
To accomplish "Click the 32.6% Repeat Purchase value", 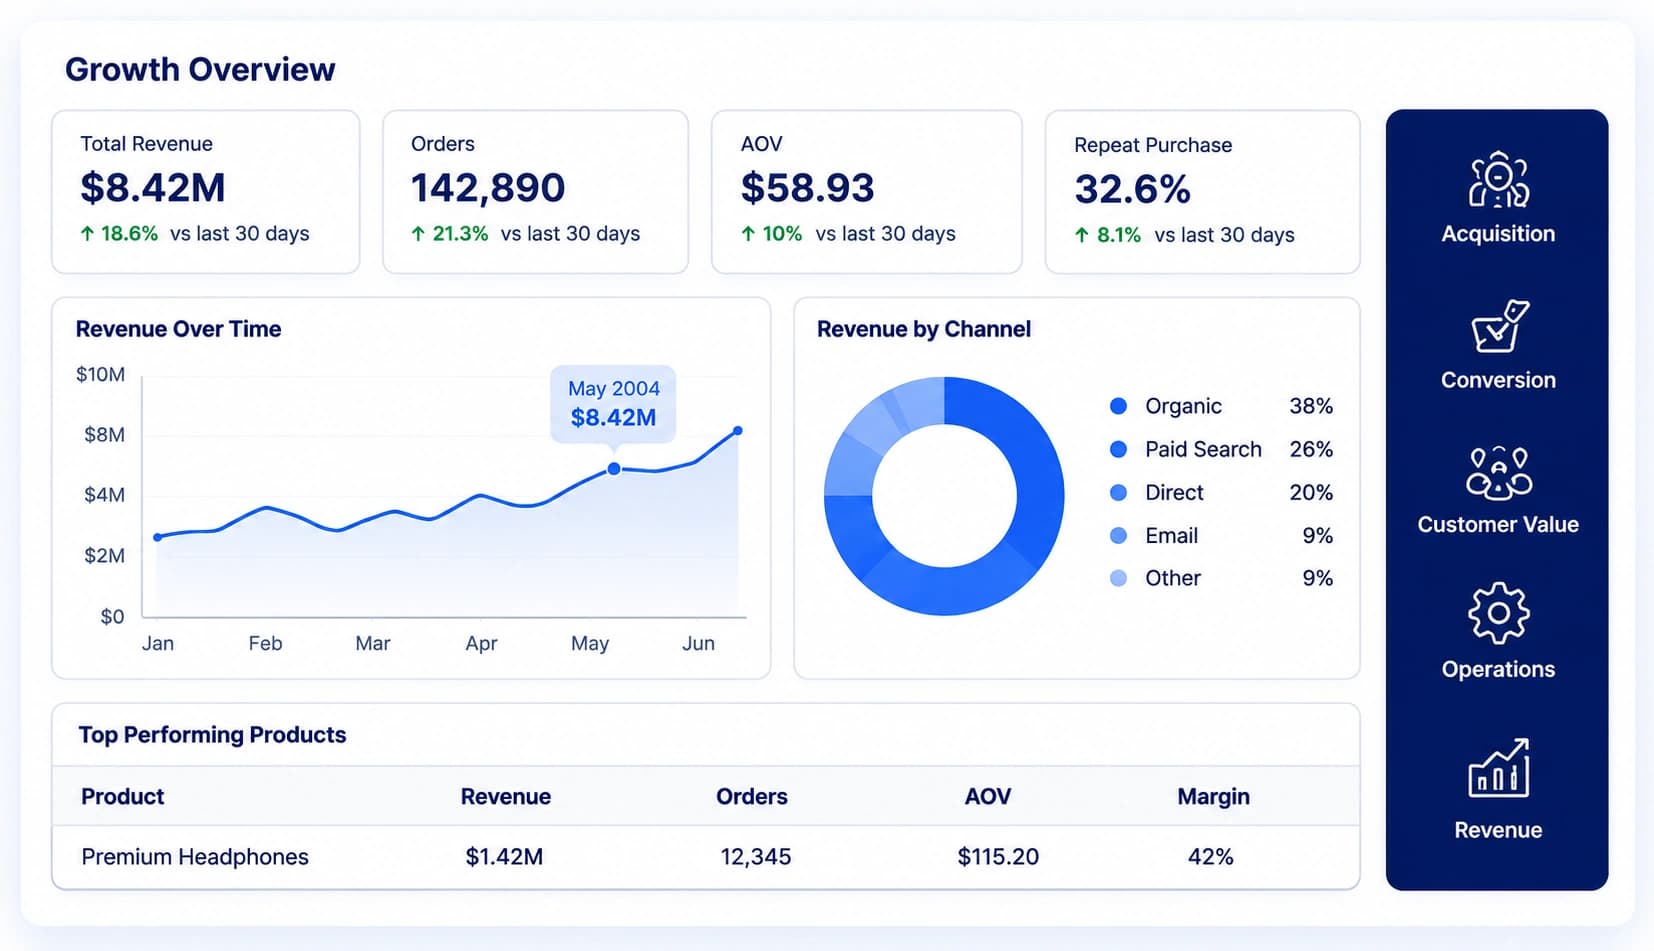I will (x=1133, y=189).
